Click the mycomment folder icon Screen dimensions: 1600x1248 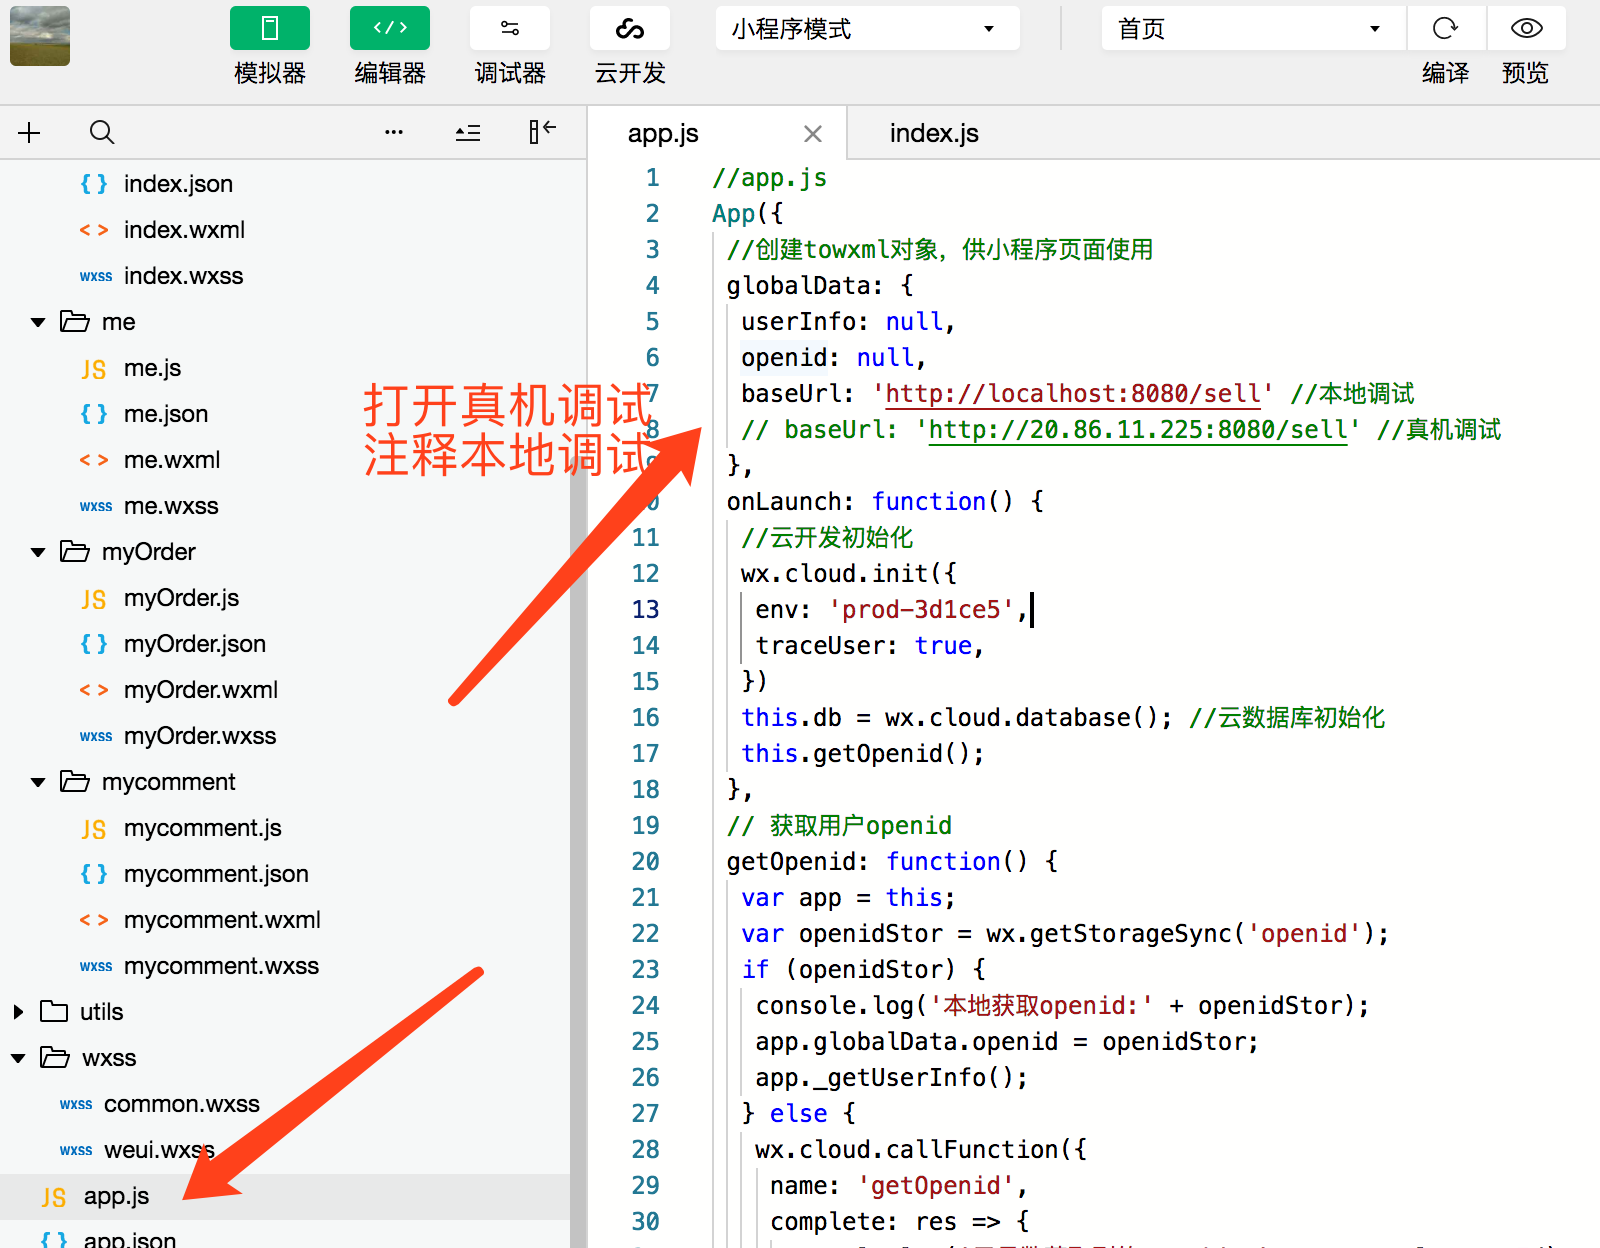pos(75,781)
